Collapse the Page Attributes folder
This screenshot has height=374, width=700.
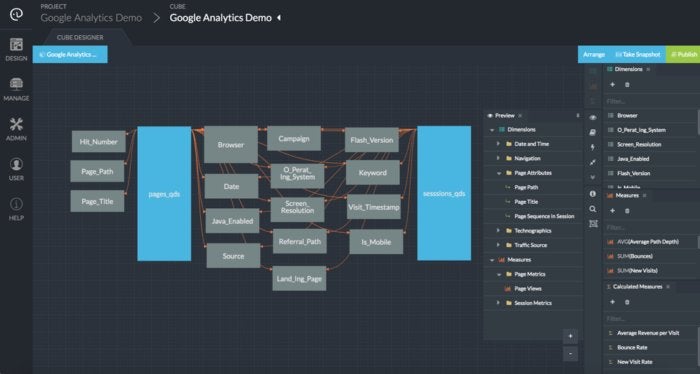tap(499, 173)
